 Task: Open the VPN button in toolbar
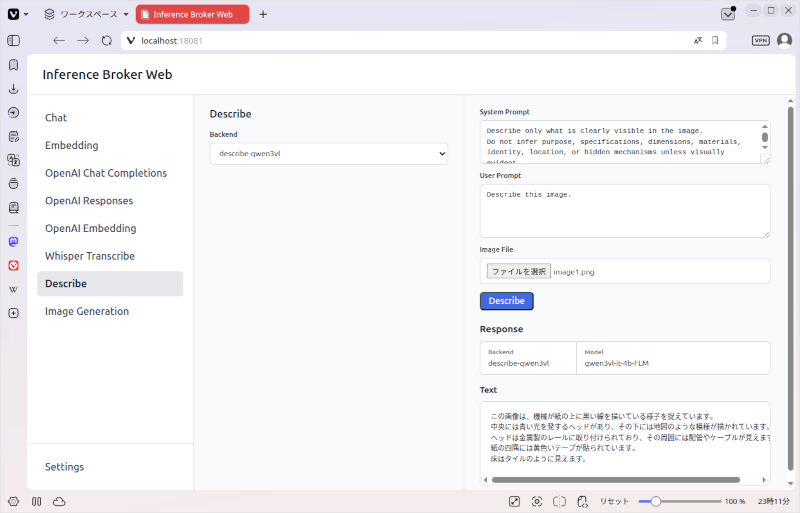(761, 40)
